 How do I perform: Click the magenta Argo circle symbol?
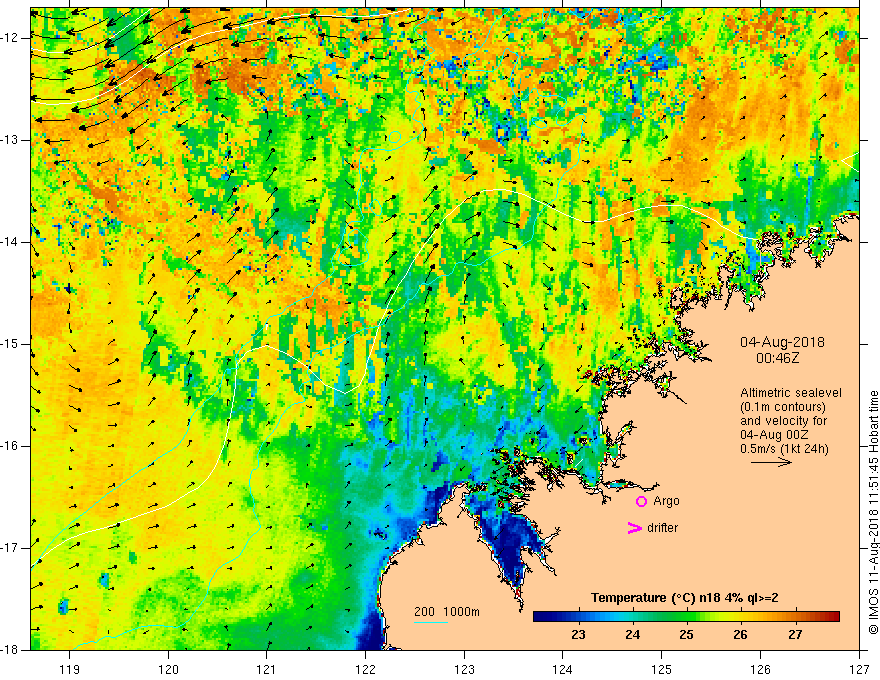pyautogui.click(x=641, y=501)
